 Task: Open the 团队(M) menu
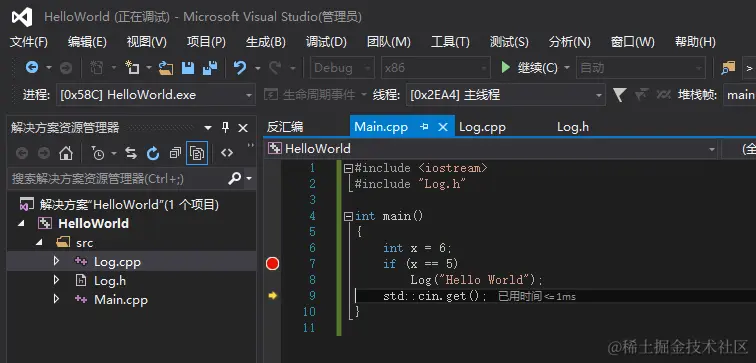click(x=389, y=42)
